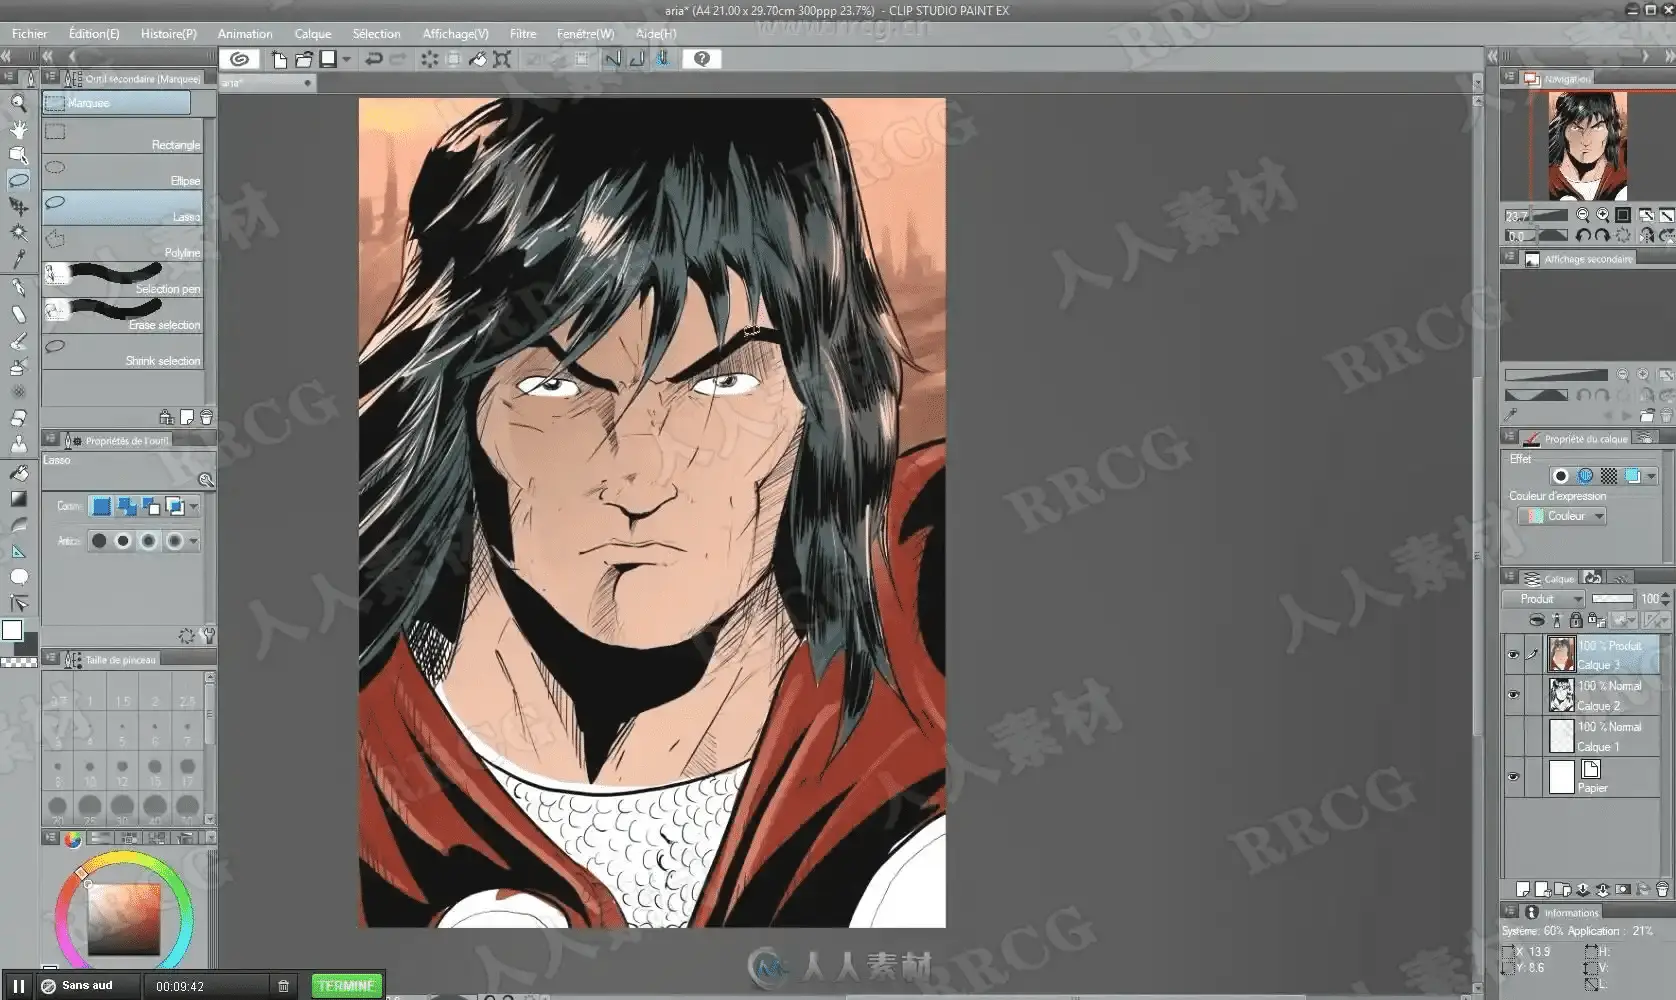Image resolution: width=1676 pixels, height=1000 pixels.
Task: Enable the Border effect circle icon
Action: coord(1560,476)
